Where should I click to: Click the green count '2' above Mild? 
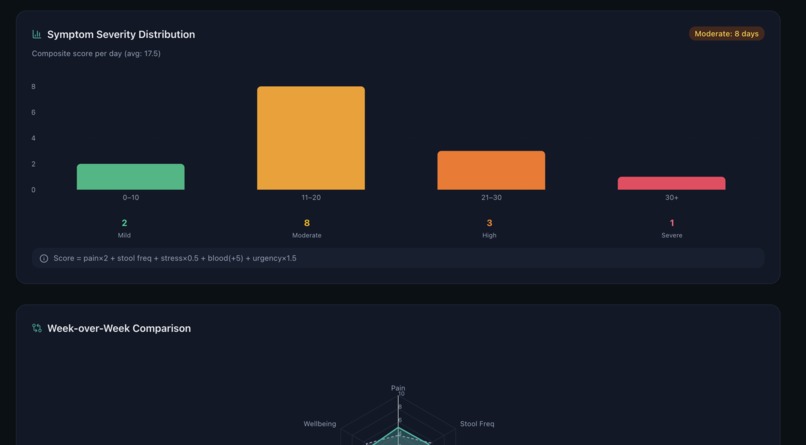(124, 223)
